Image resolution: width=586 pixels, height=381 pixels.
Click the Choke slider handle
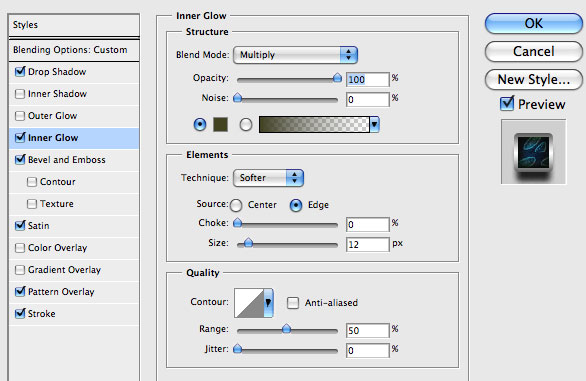(237, 223)
